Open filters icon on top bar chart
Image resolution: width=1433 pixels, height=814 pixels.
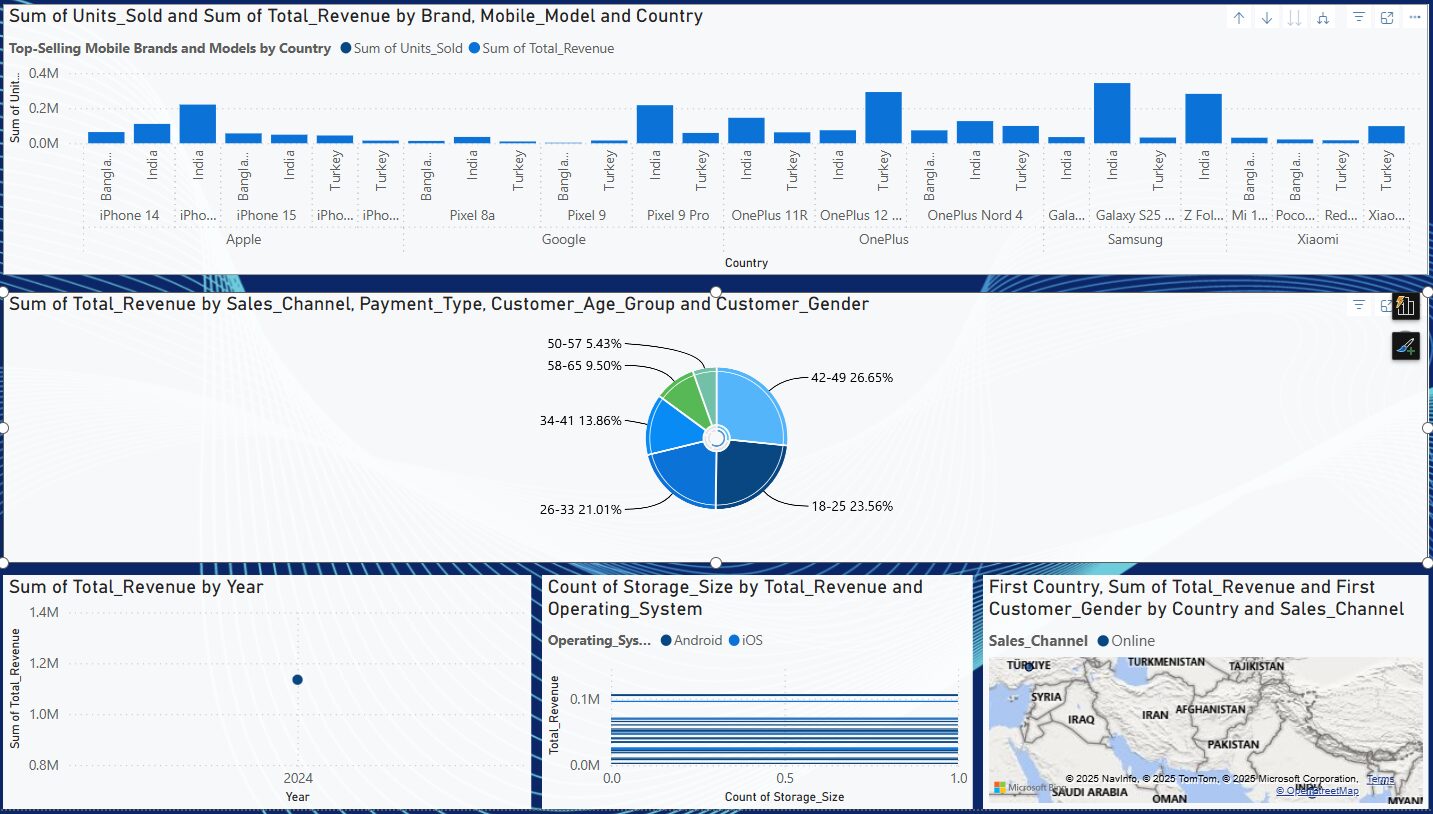tap(1359, 18)
